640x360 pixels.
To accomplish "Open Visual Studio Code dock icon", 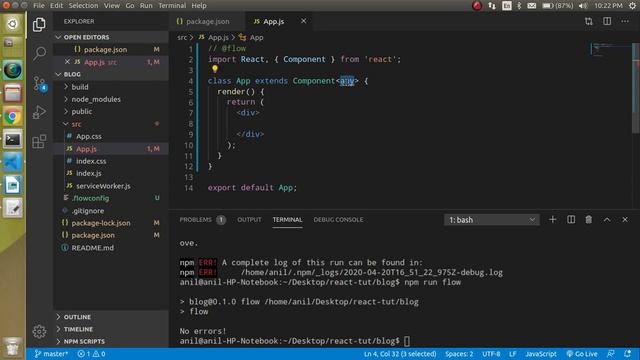I will coord(13,162).
